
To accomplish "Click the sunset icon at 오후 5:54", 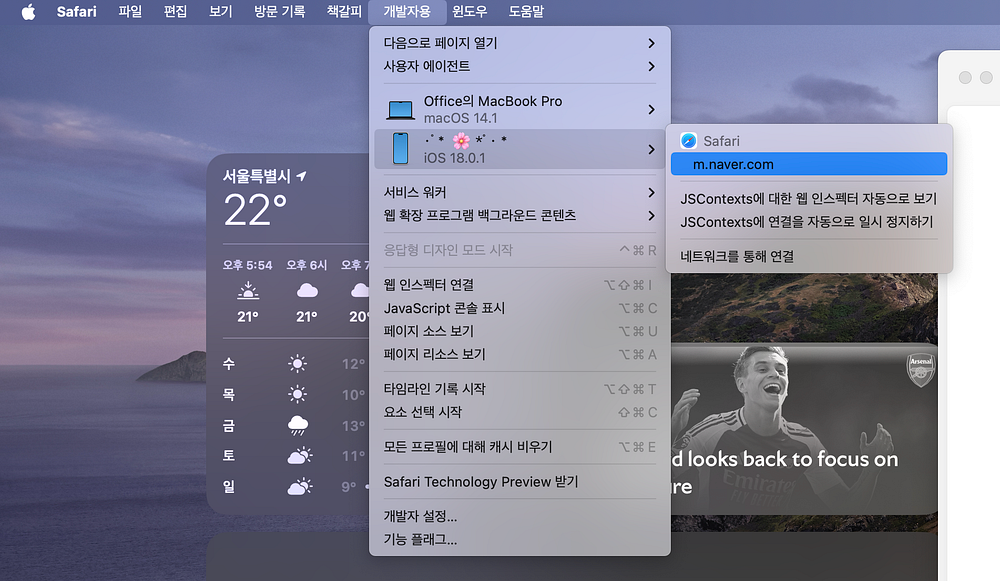I will click(248, 291).
